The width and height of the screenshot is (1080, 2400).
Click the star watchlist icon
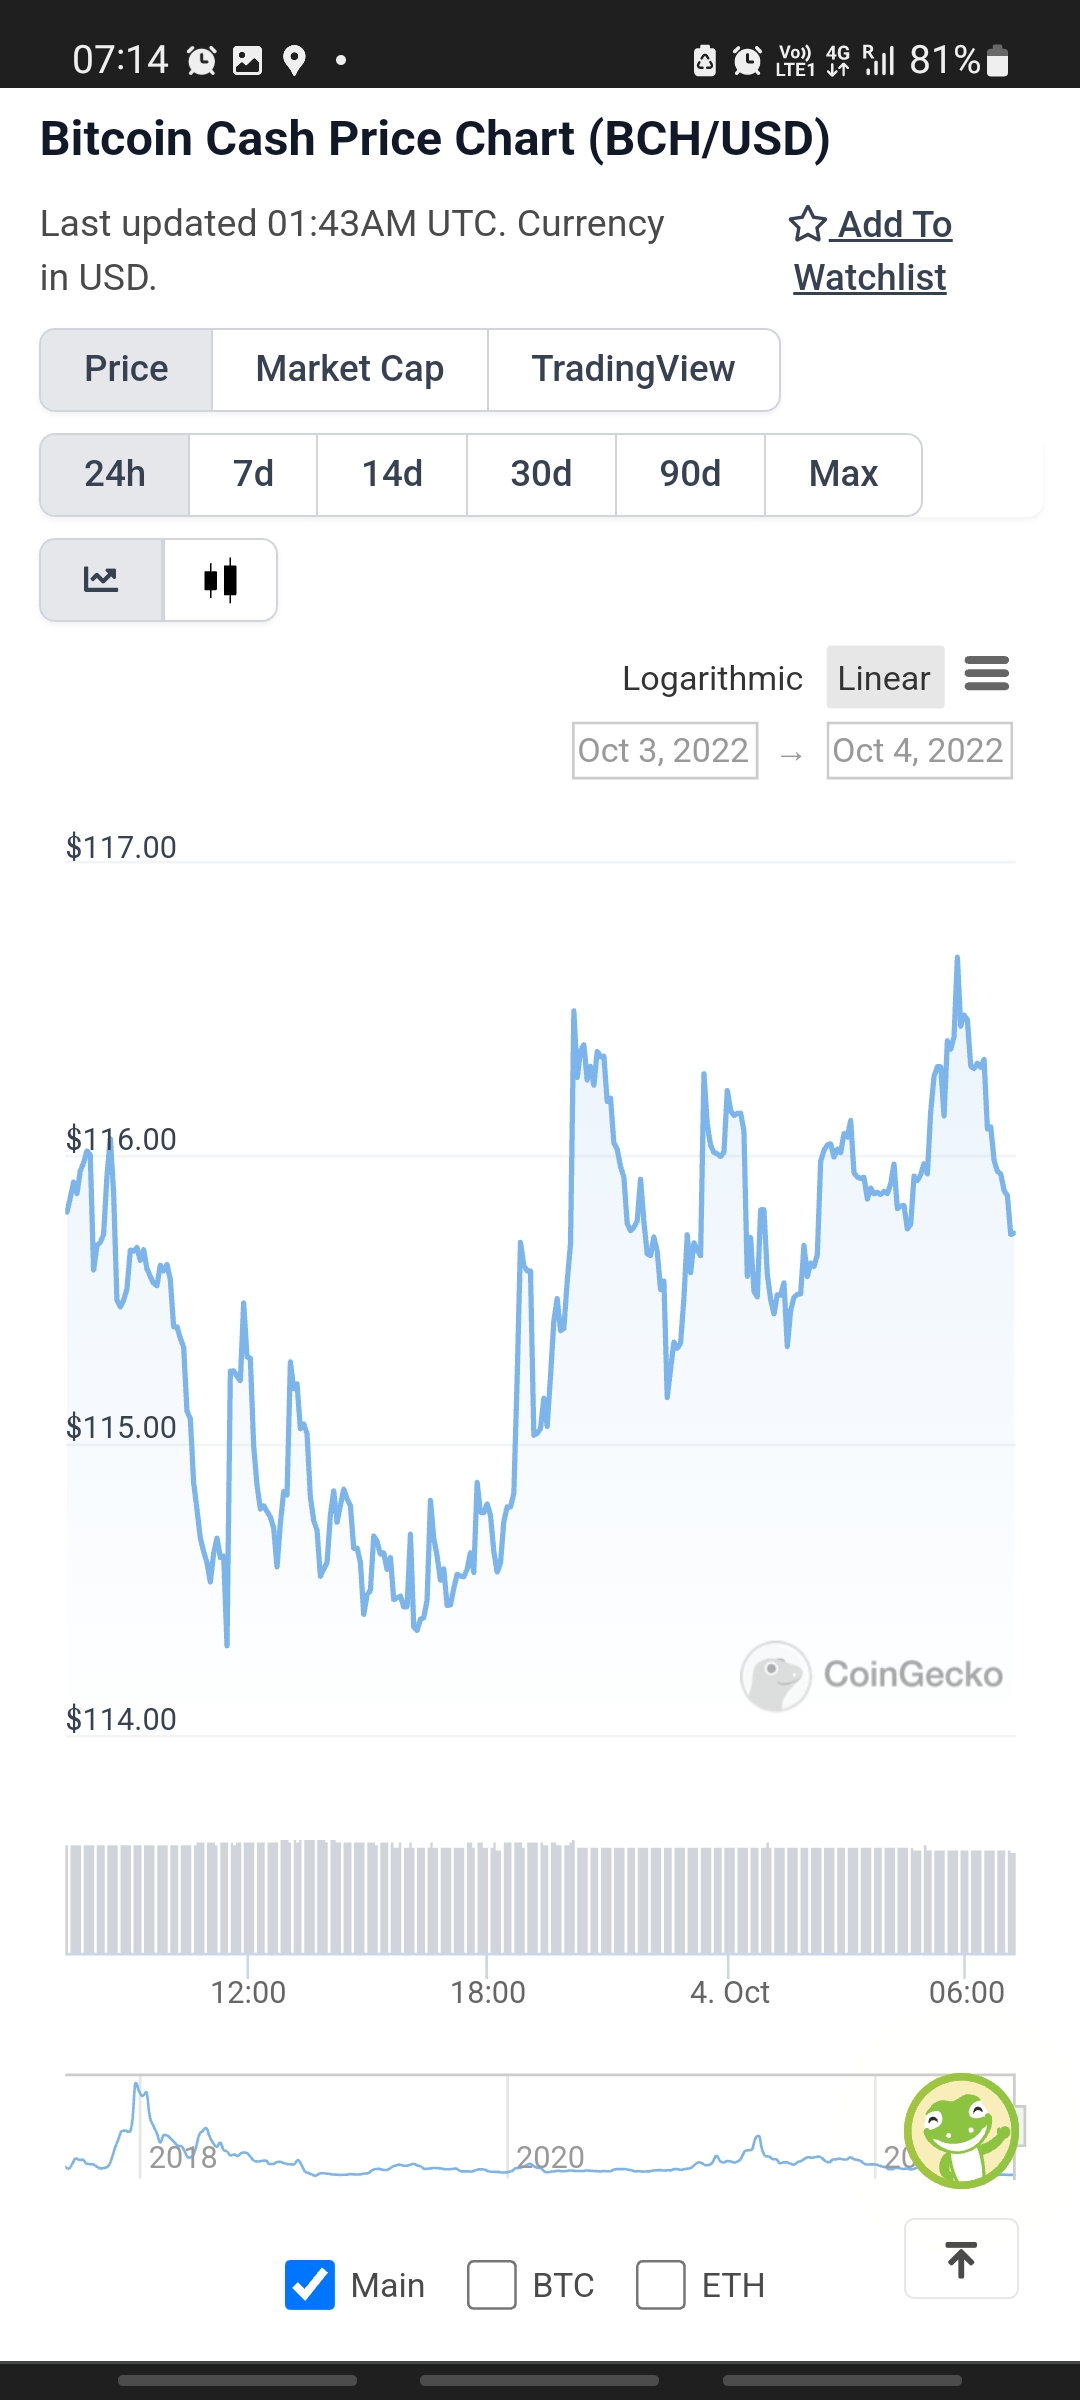coord(807,224)
